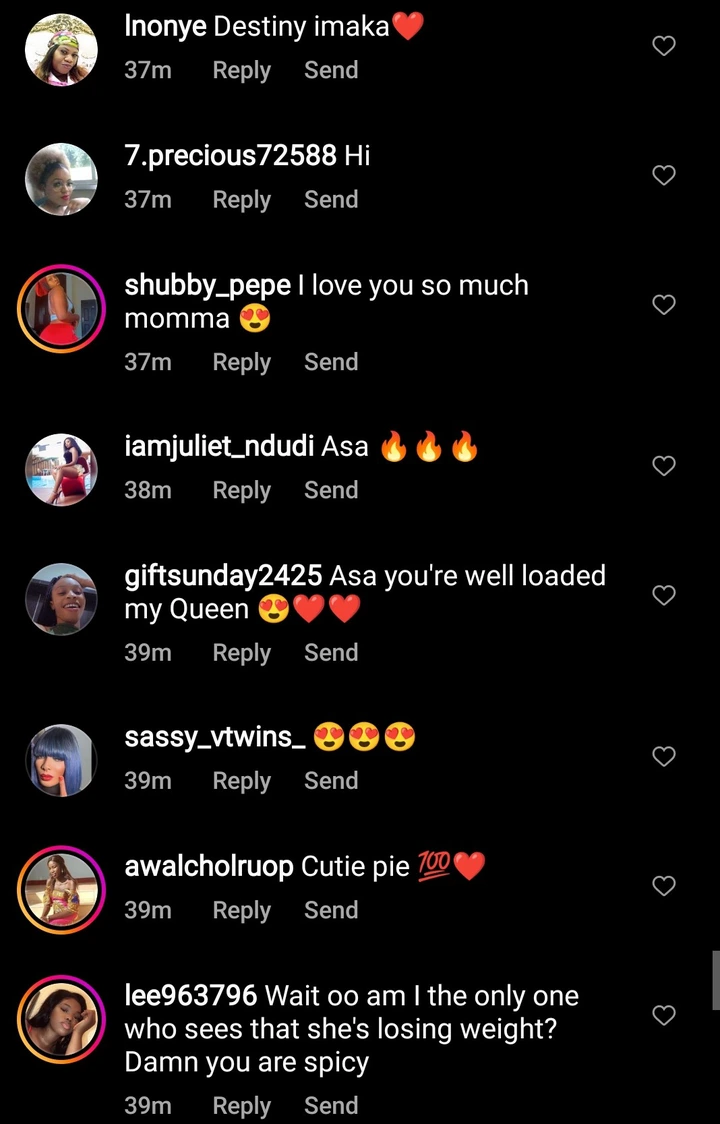Heart giftsunday2425's "well loaded" comment
The width and height of the screenshot is (720, 1124).
tap(664, 595)
